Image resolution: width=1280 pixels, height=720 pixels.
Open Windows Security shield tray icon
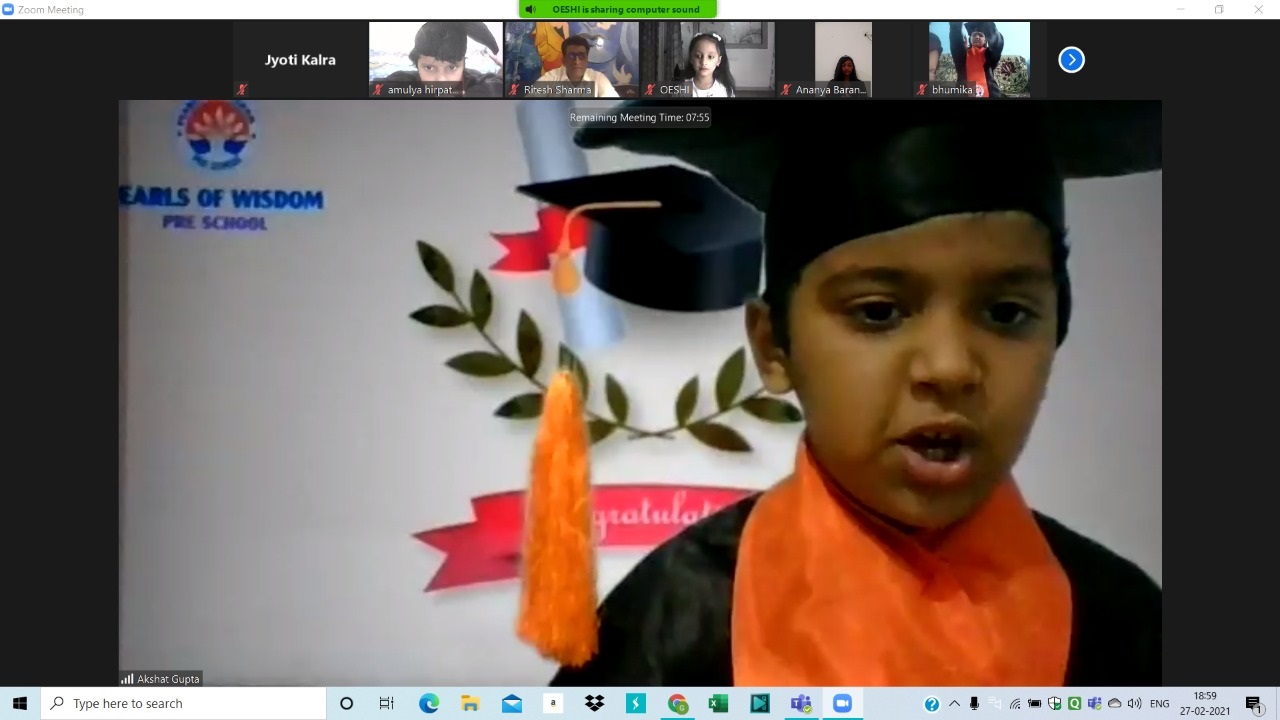coord(1055,704)
